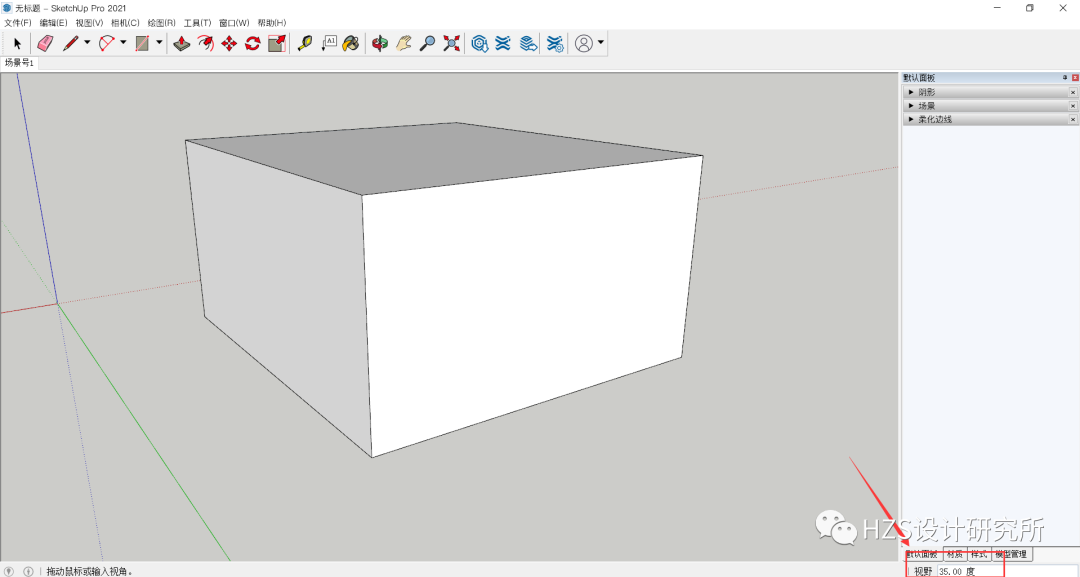Screen dimensions: 1080x577
Task: Open the 窗口 window menu
Action: click(233, 23)
